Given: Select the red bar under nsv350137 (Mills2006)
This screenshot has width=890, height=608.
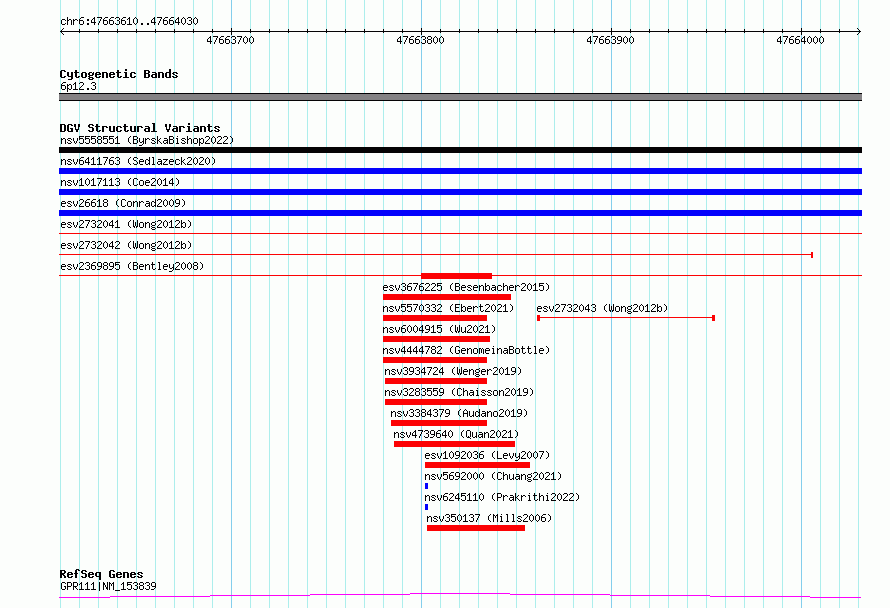Looking at the screenshot, I should (x=476, y=528).
